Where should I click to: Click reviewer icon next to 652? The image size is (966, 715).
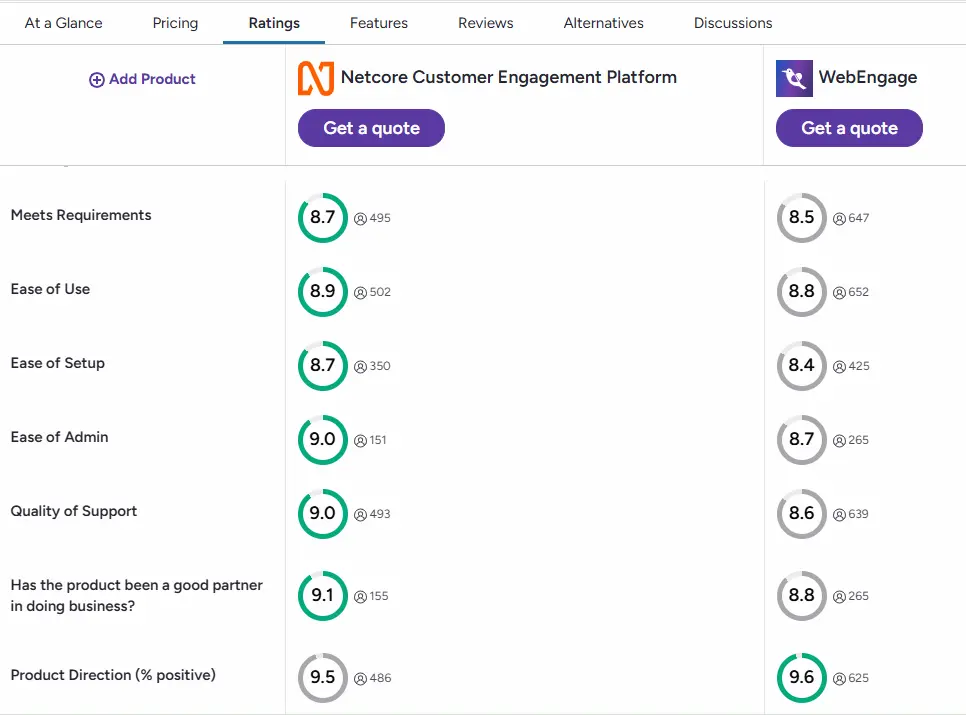[839, 293]
